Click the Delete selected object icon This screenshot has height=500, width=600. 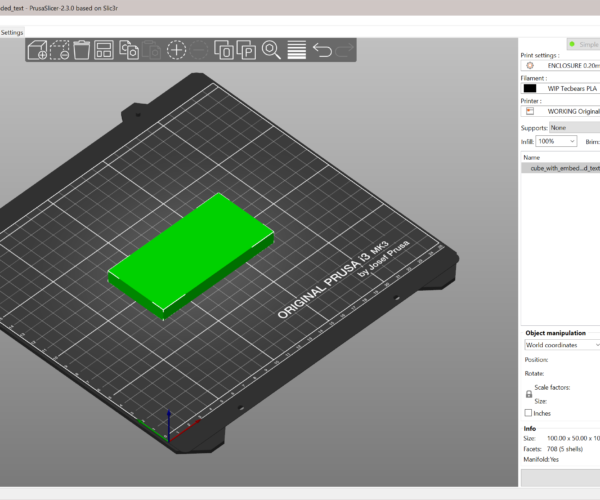(60, 50)
